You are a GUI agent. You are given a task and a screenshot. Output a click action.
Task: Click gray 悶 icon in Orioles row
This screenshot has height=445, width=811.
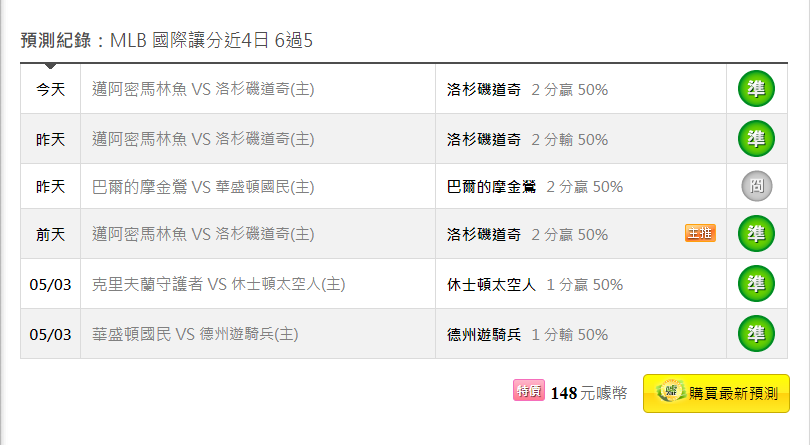[757, 186]
